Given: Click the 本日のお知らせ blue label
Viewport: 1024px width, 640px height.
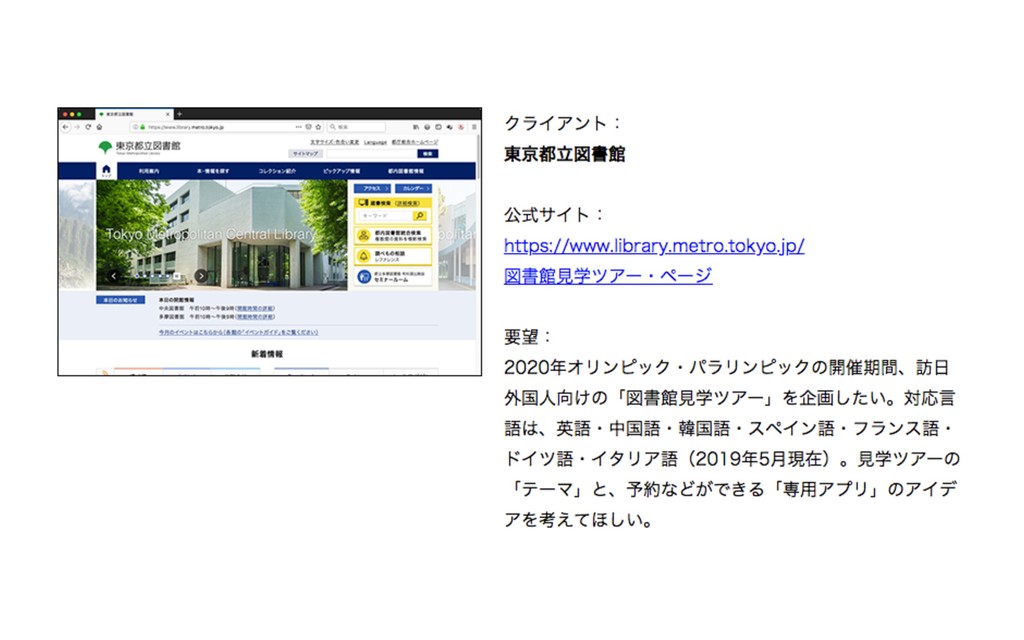Looking at the screenshot, I should [x=120, y=300].
